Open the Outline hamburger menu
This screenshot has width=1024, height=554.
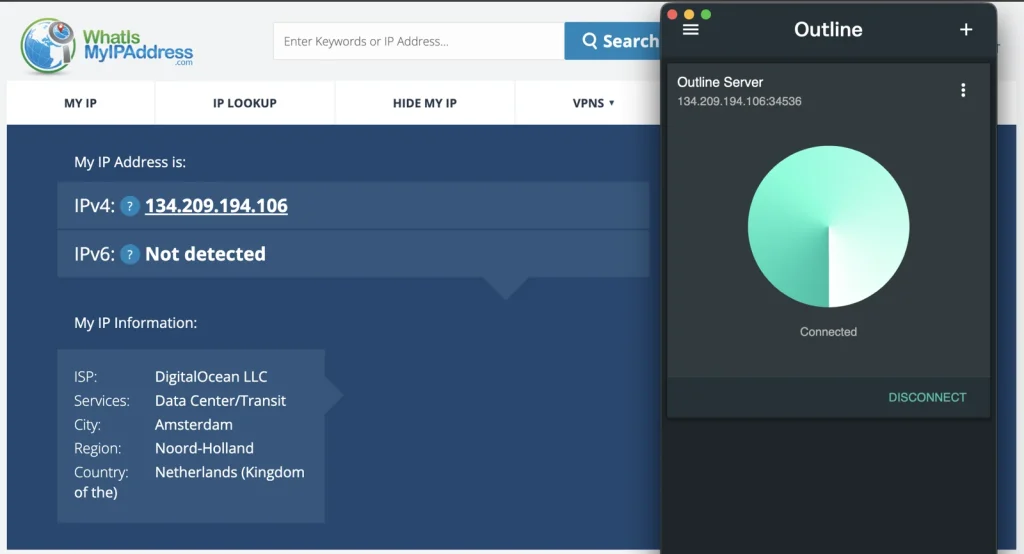[x=690, y=30]
